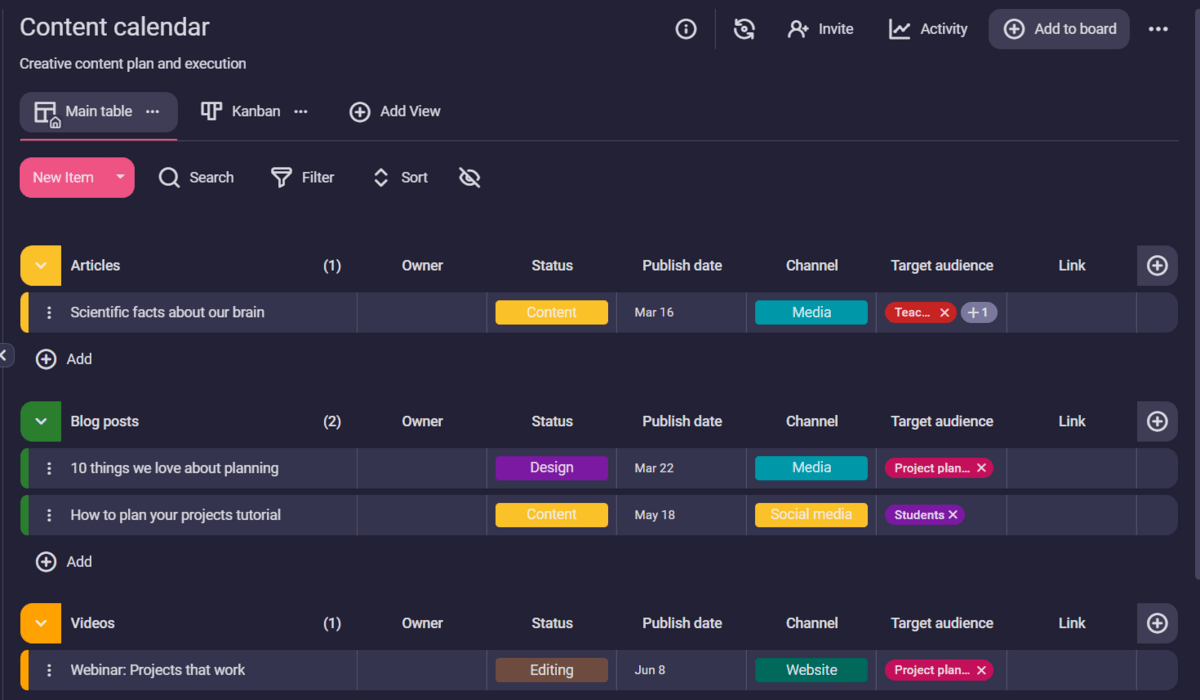Click the purple Design status label
This screenshot has height=700, width=1200.
click(551, 468)
